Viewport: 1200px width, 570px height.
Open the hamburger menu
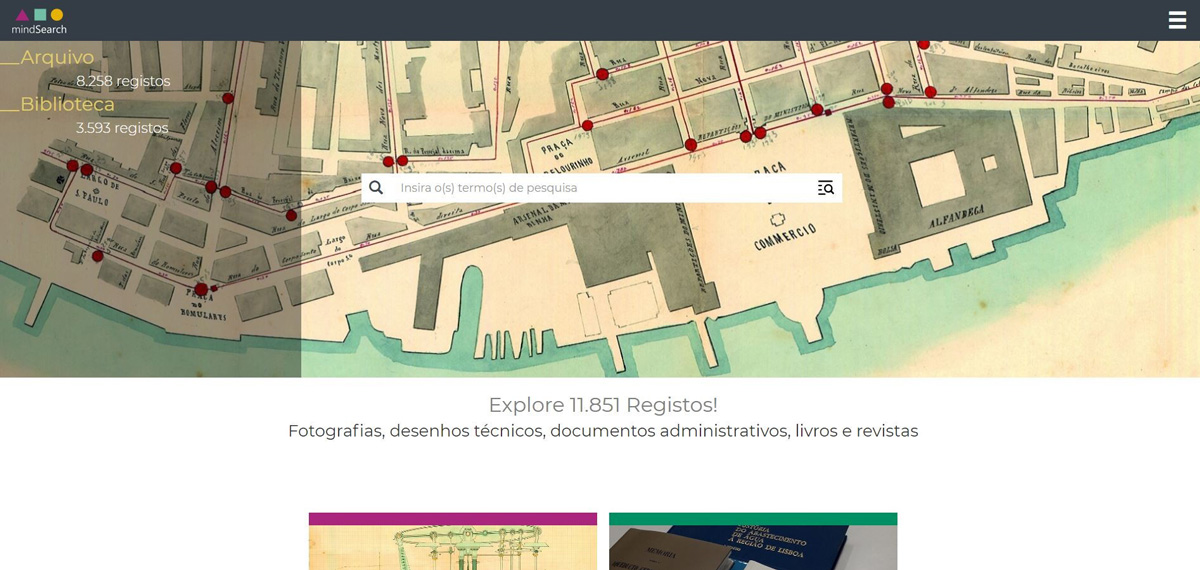tap(1177, 20)
